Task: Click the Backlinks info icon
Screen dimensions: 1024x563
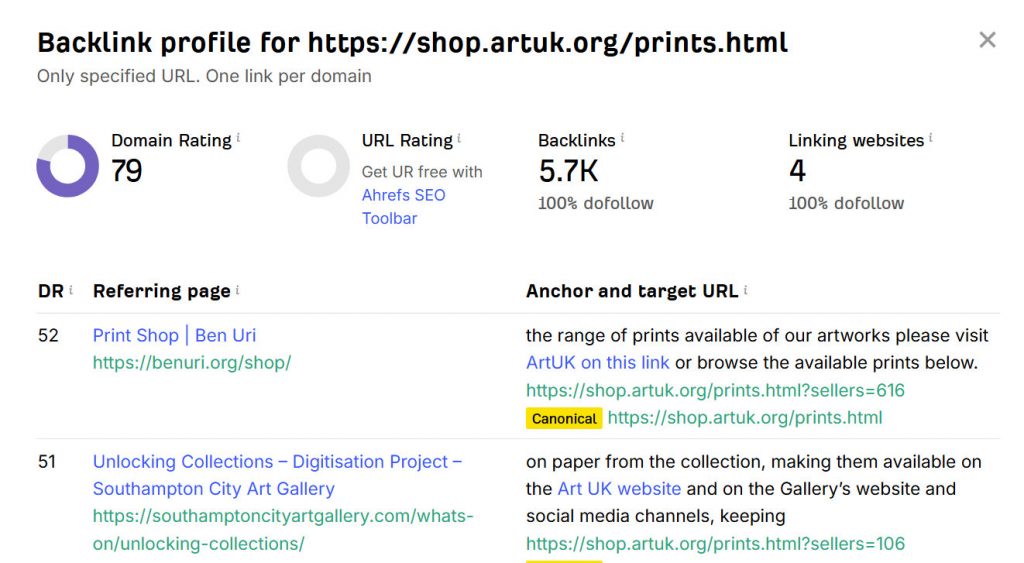Action: (x=622, y=138)
